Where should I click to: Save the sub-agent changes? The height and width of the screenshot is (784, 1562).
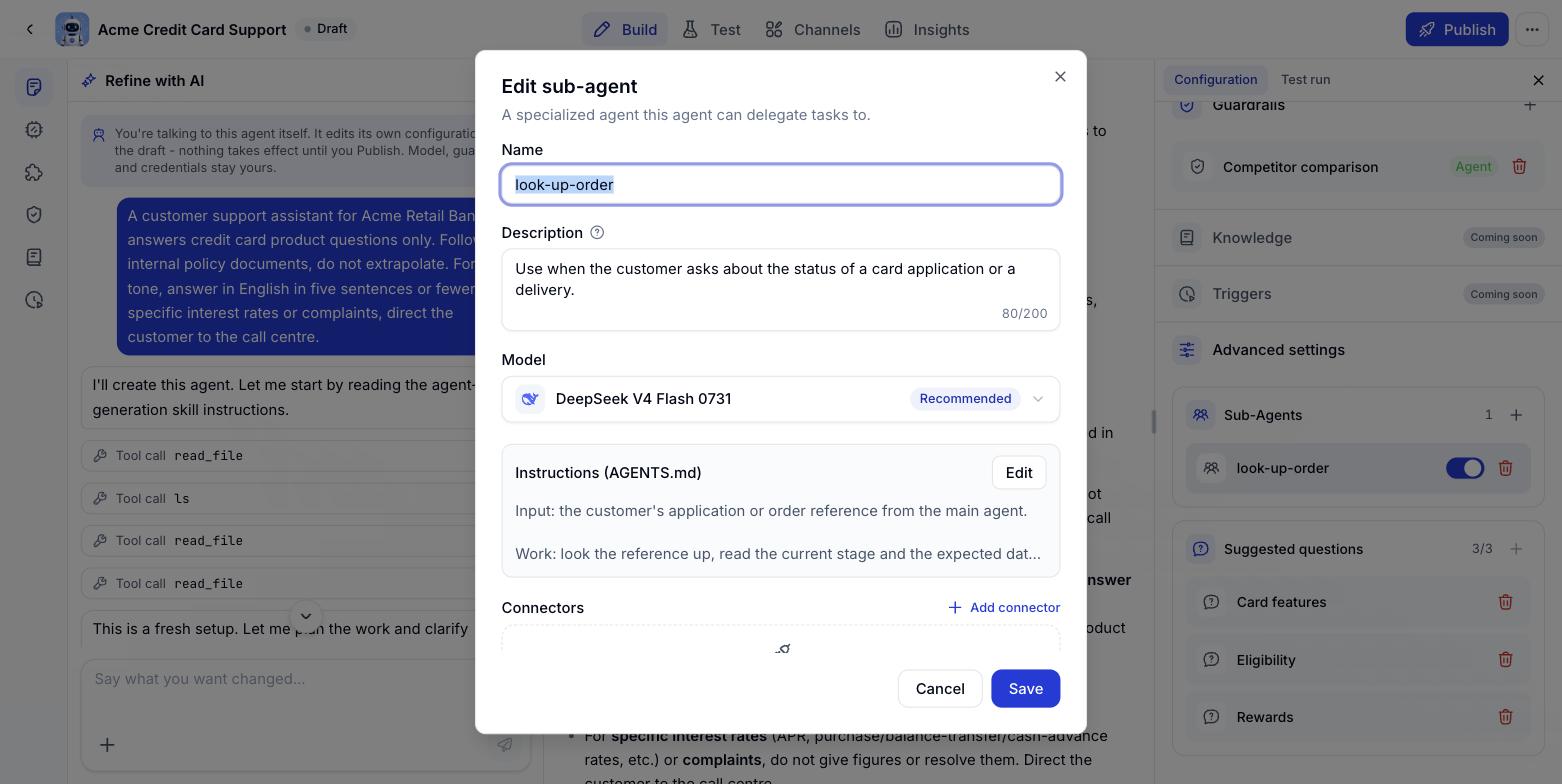pyautogui.click(x=1025, y=689)
